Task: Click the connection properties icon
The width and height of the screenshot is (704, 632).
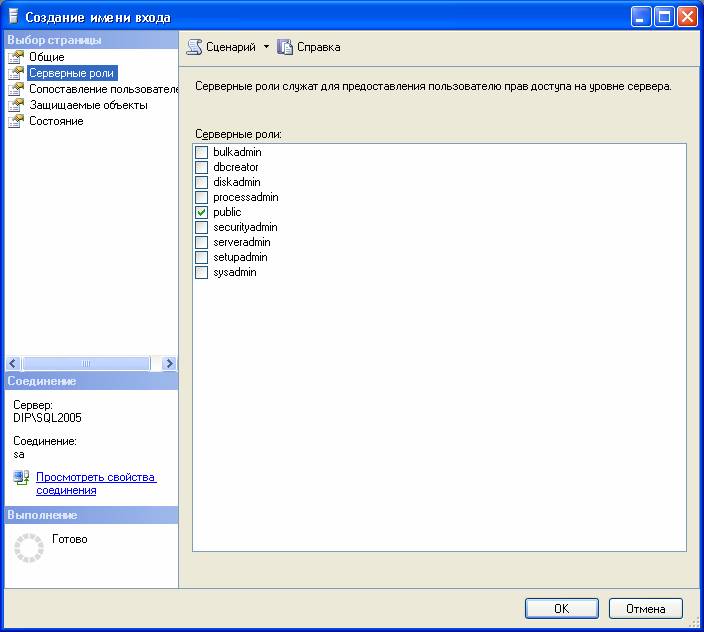Action: pyautogui.click(x=21, y=478)
